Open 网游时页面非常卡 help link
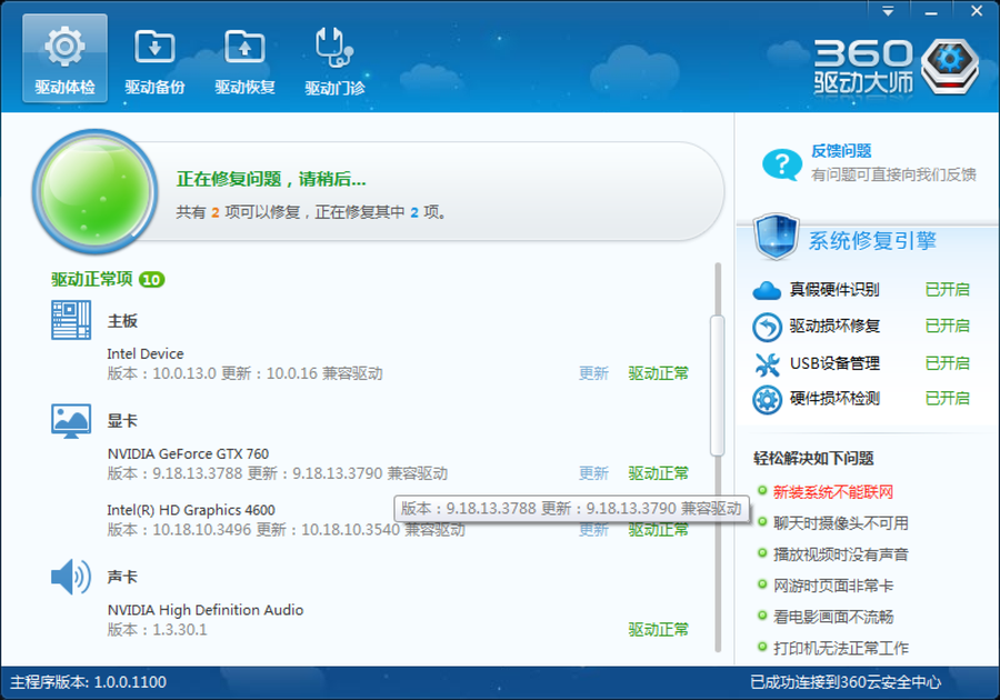The width and height of the screenshot is (1000, 700). click(833, 585)
